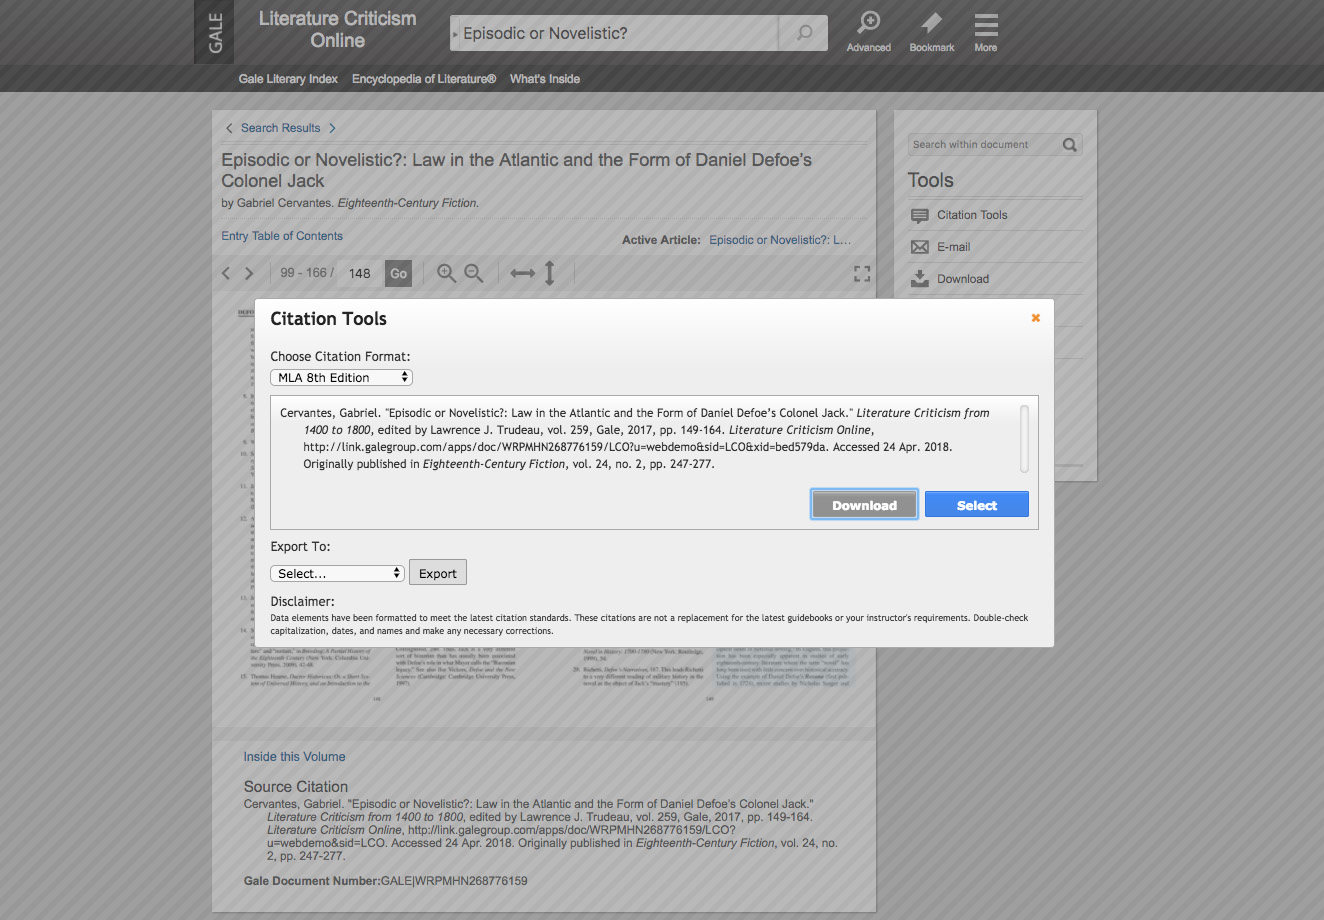1324x920 pixels.
Task: Zoom out of the document
Action: pos(474,273)
